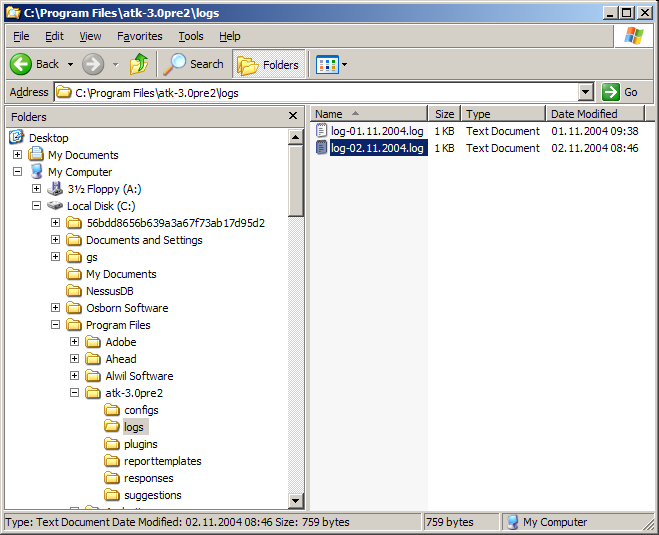
Task: Collapse the atk-3.0pre2 folder node
Action: (74, 393)
